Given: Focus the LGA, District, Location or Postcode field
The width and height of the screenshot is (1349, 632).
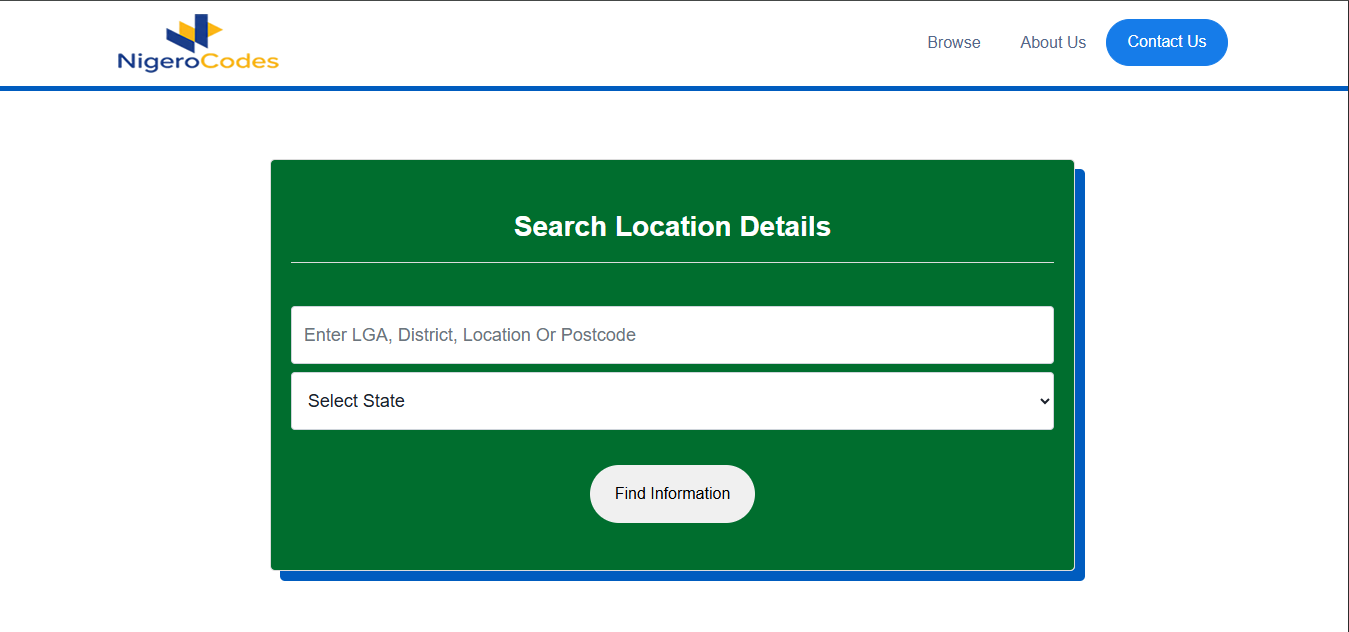Looking at the screenshot, I should [x=672, y=335].
